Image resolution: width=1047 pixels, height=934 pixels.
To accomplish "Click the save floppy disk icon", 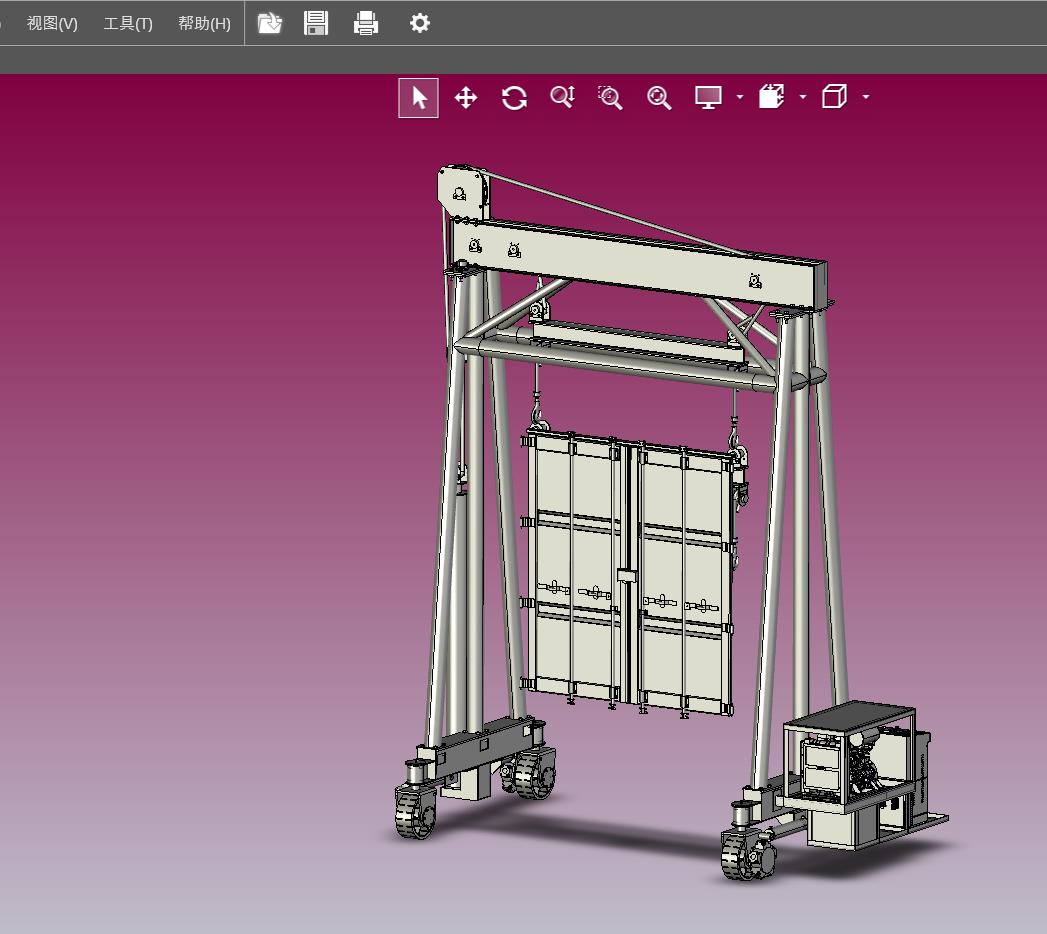I will pyautogui.click(x=316, y=23).
